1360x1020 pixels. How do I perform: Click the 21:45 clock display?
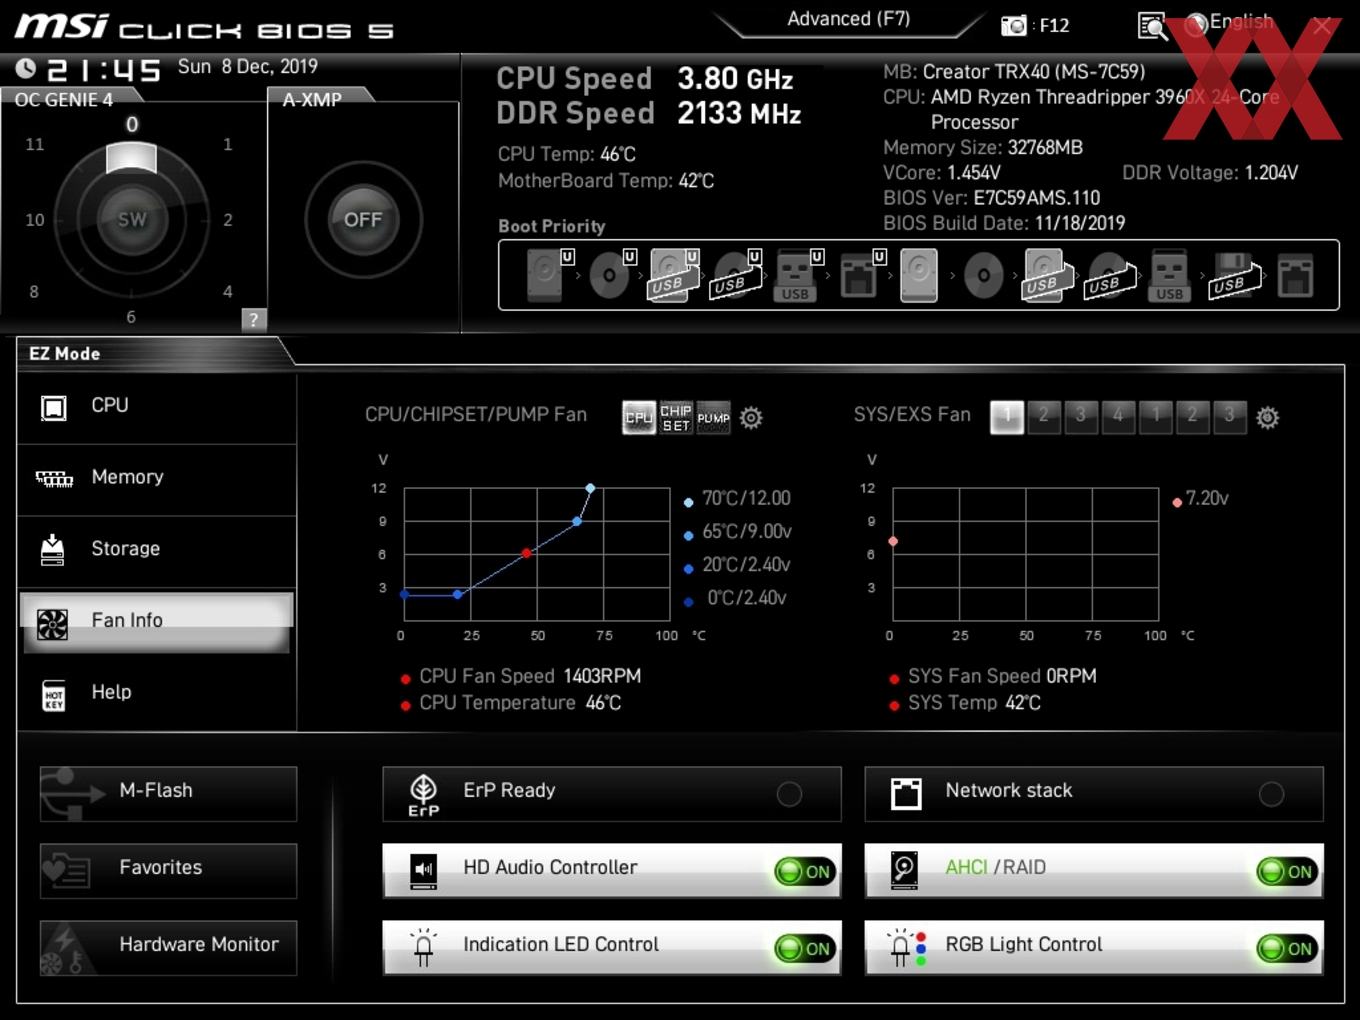pyautogui.click(x=103, y=70)
